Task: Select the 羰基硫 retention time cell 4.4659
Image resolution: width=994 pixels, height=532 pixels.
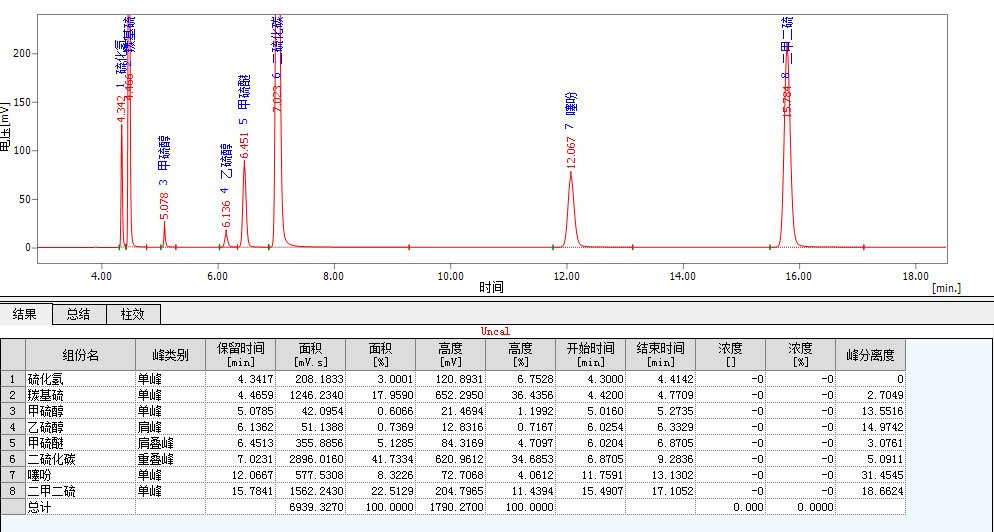Action: (x=239, y=395)
